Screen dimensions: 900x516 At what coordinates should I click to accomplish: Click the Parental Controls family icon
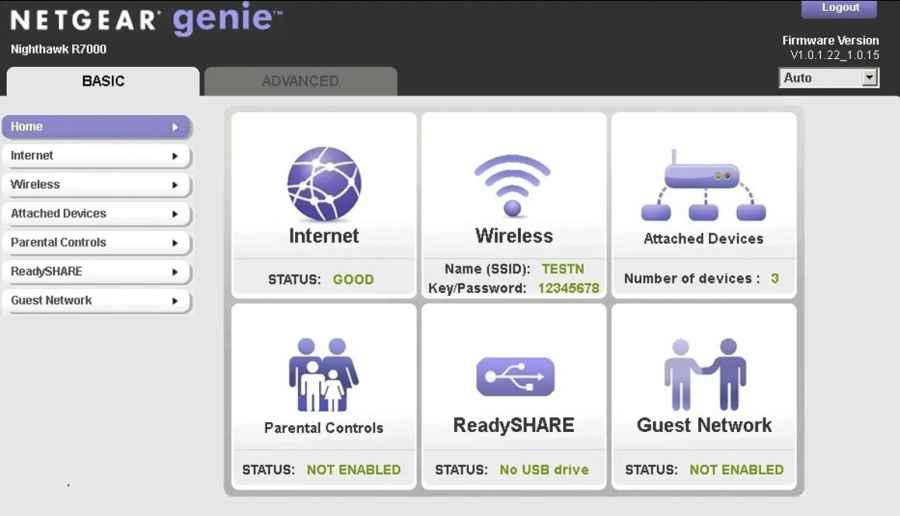click(324, 374)
